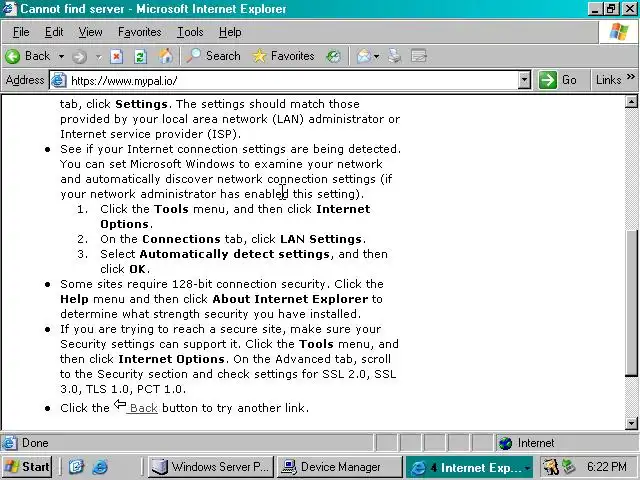
Task: Click the Refresh page icon
Action: (x=140, y=56)
